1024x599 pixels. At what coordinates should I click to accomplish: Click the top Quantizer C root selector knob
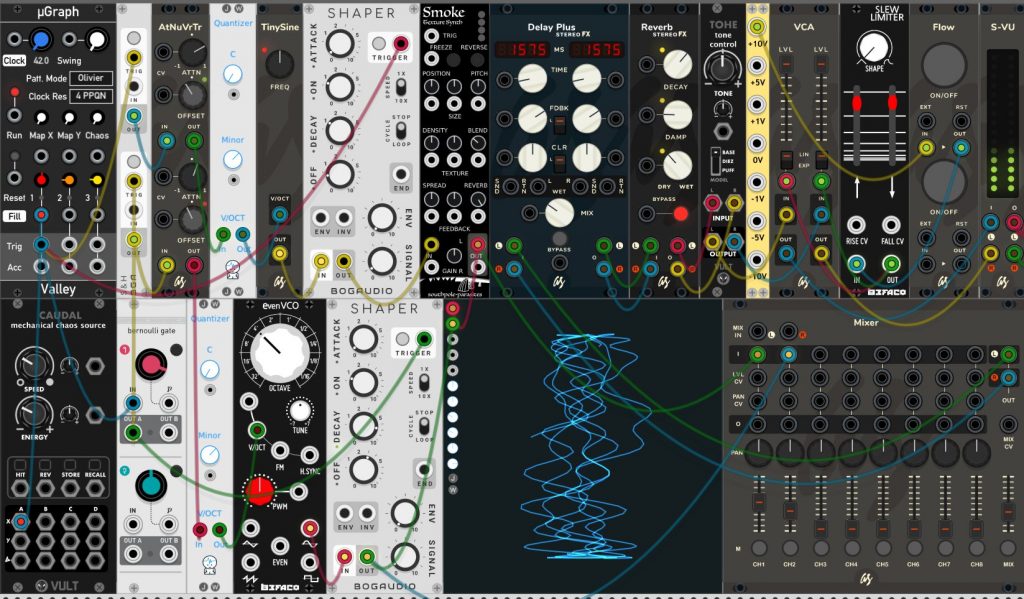click(232, 74)
